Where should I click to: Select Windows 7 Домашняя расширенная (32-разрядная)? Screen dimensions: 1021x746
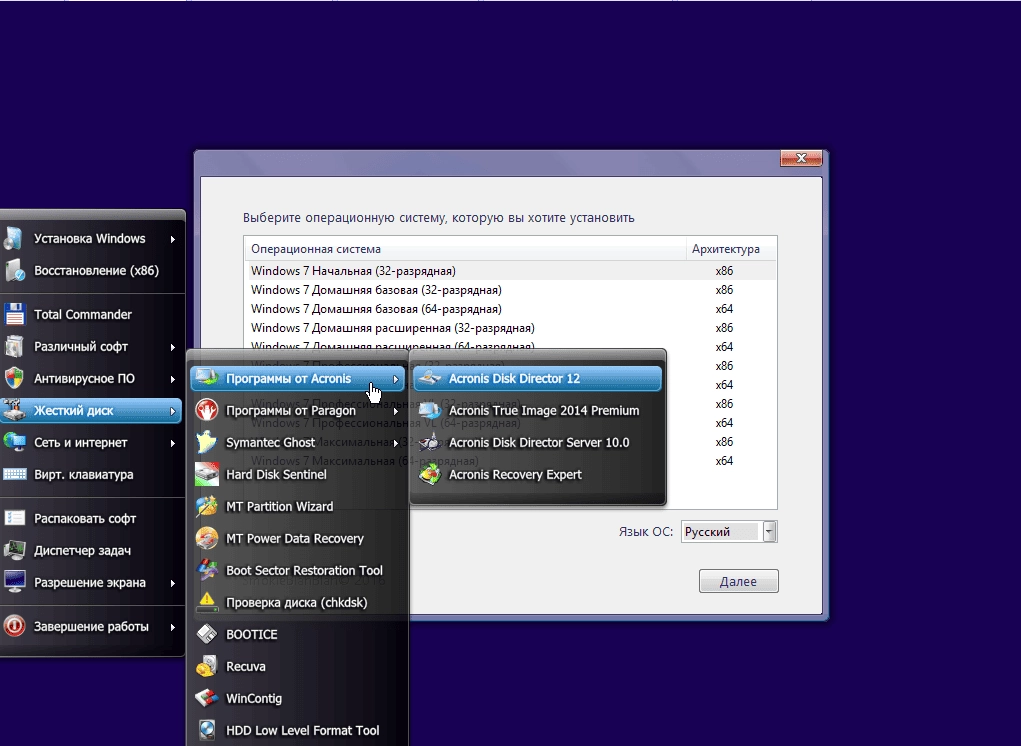pyautogui.click(x=510, y=327)
